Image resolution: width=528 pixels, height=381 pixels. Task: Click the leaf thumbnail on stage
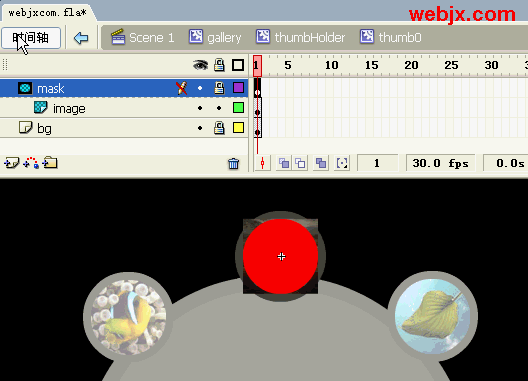click(432, 316)
